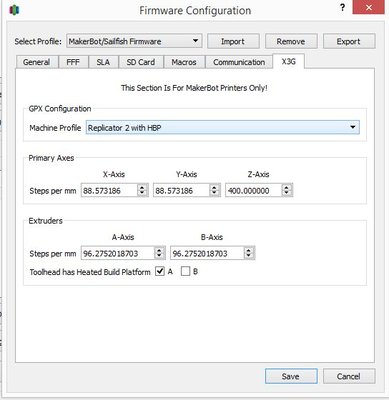The image size is (389, 400).
Task: Switch to the General tab
Action: [x=37, y=62]
